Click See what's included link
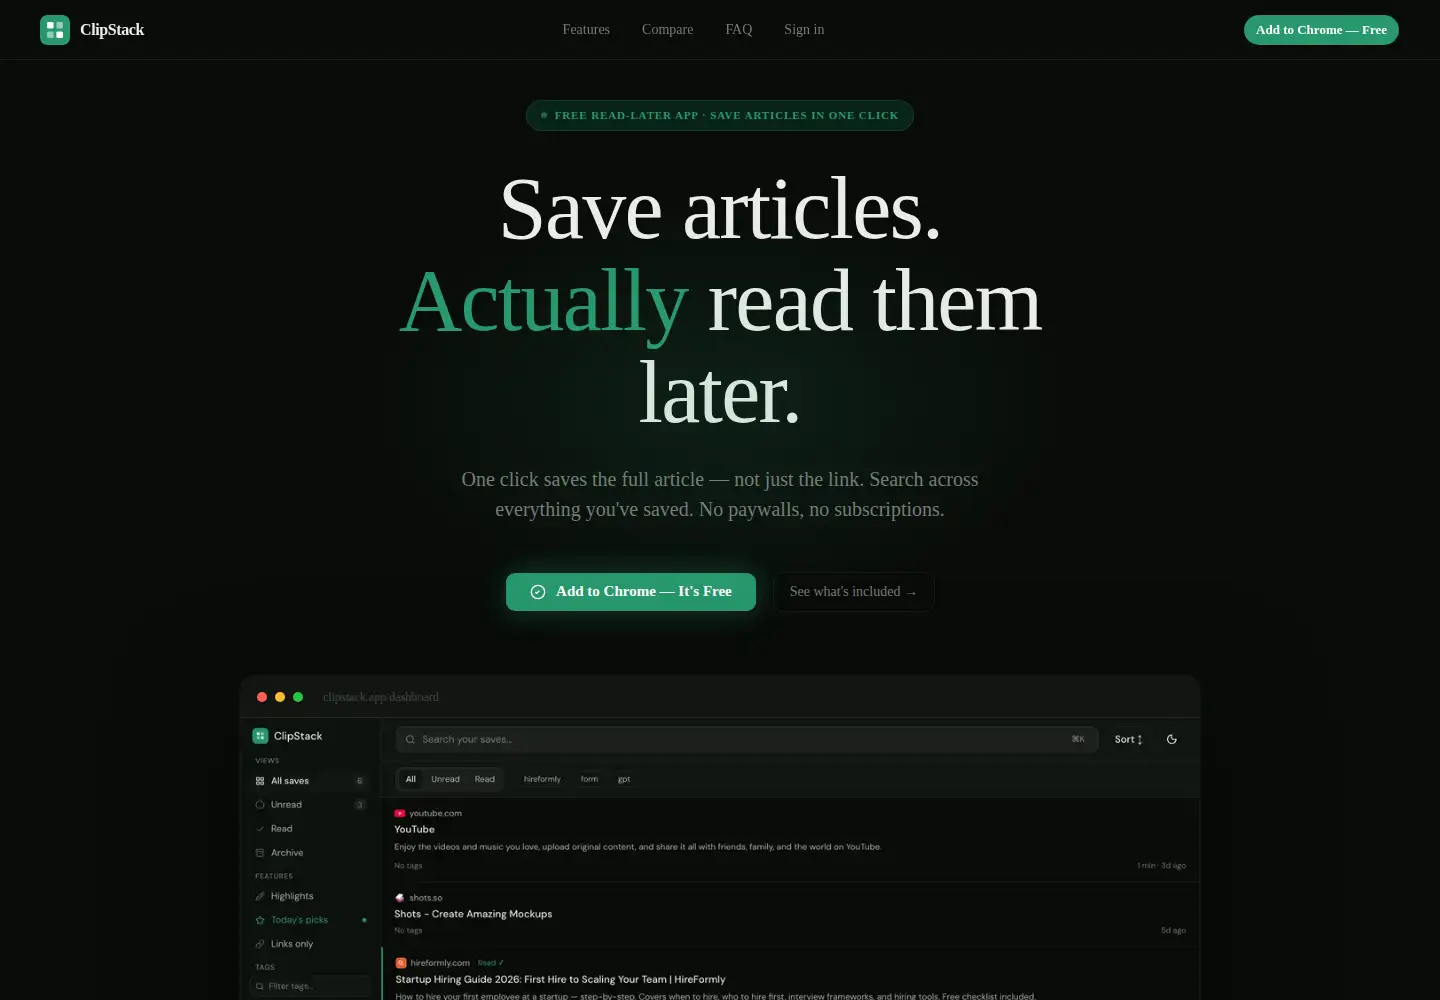 tap(854, 592)
